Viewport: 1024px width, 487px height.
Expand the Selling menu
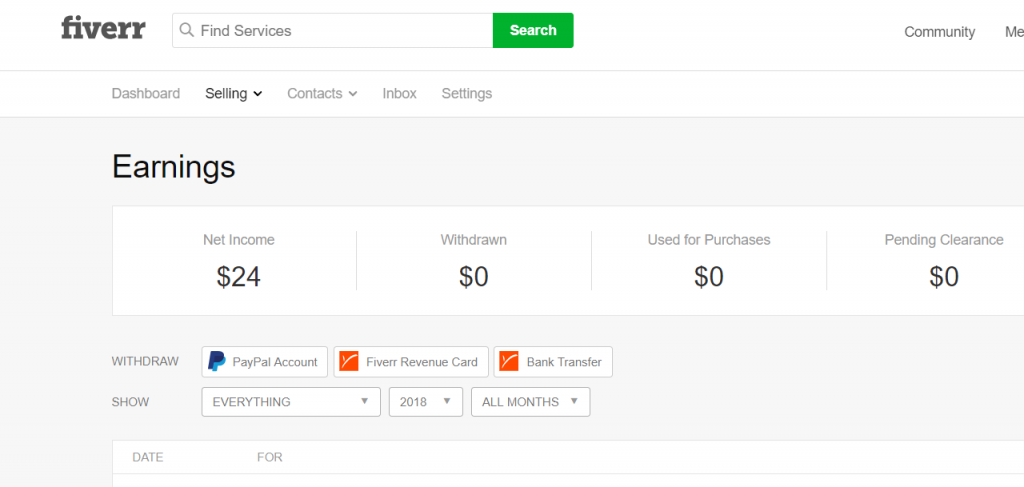tap(234, 93)
